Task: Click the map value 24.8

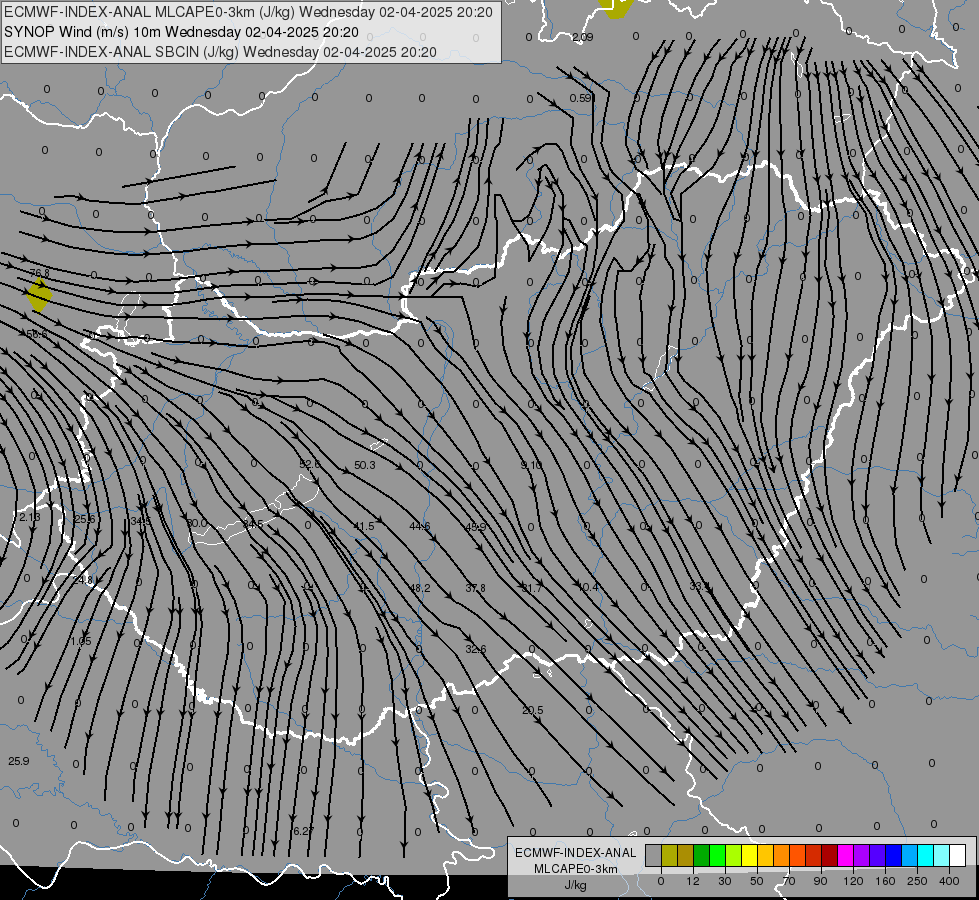Action: [x=82, y=580]
